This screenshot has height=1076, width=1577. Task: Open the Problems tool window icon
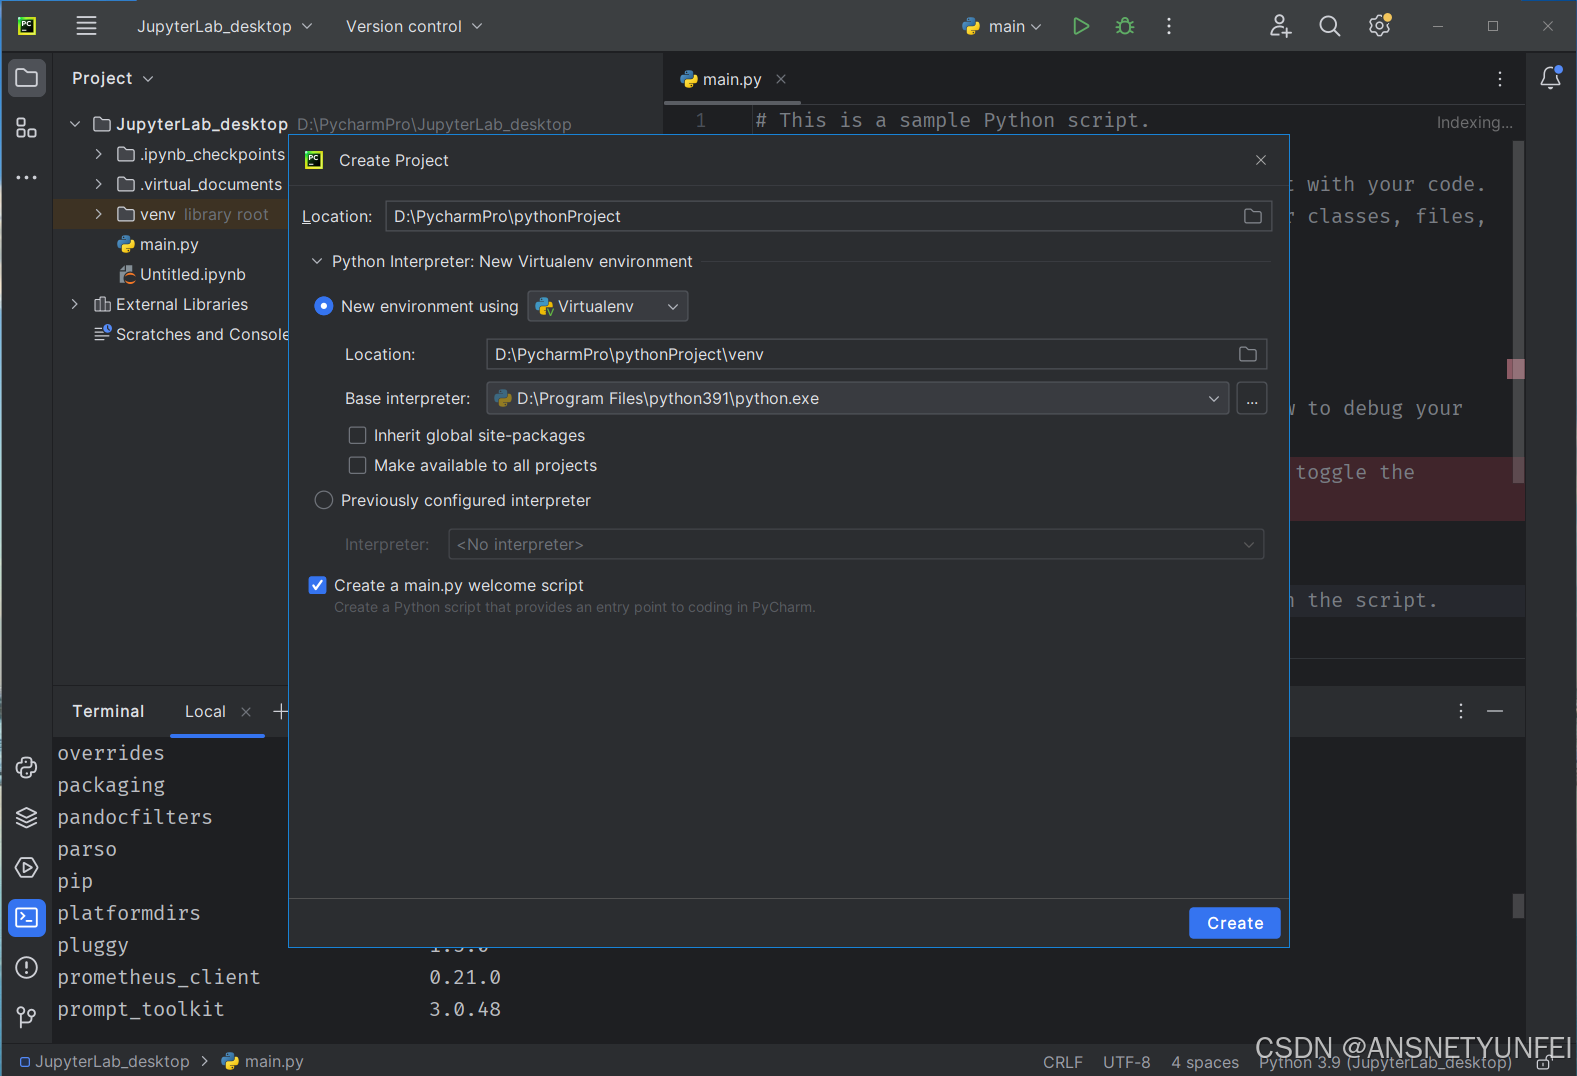click(27, 967)
